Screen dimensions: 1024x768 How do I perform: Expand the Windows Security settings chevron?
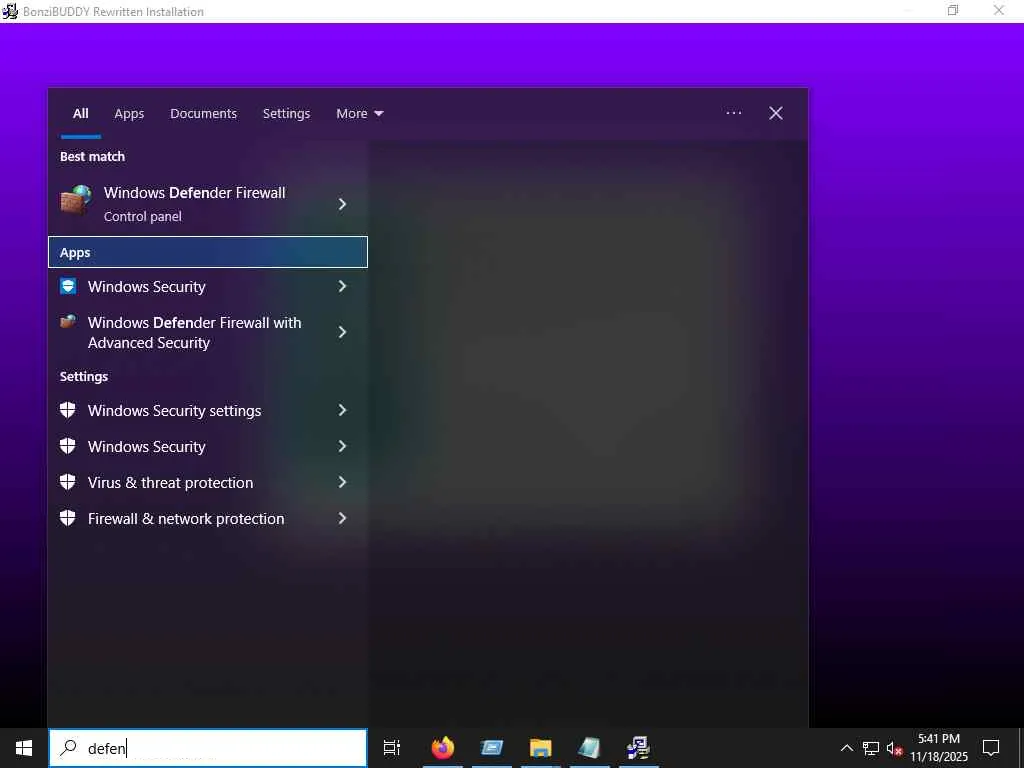pyautogui.click(x=342, y=410)
